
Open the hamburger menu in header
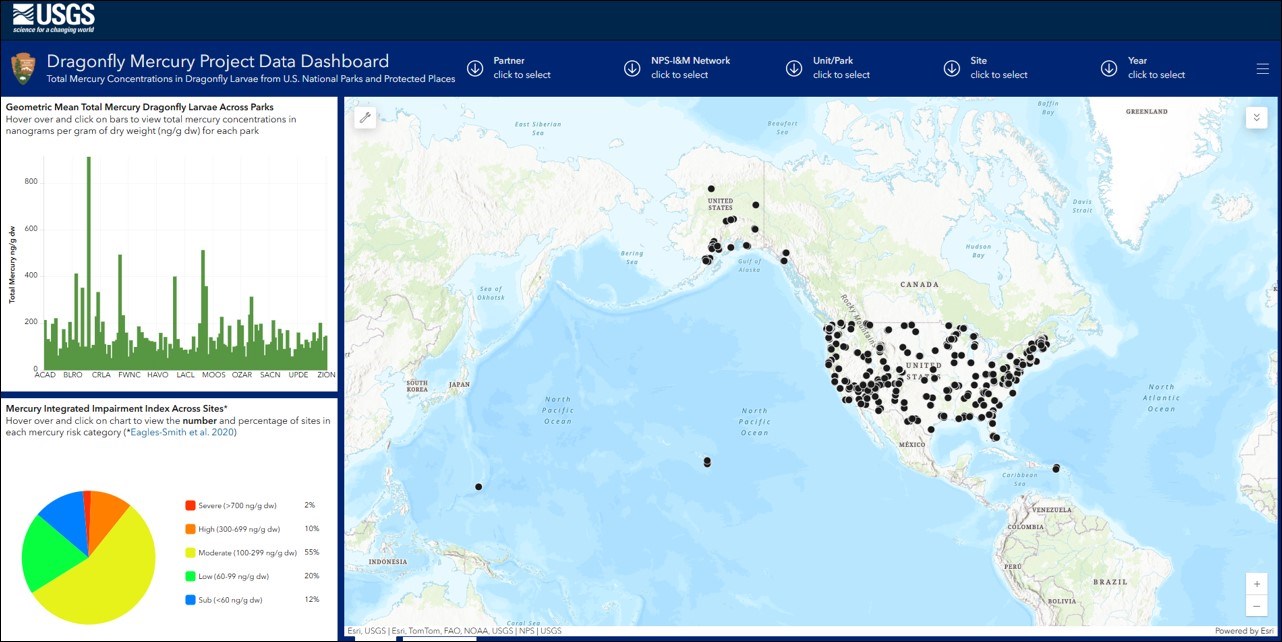(x=1262, y=68)
